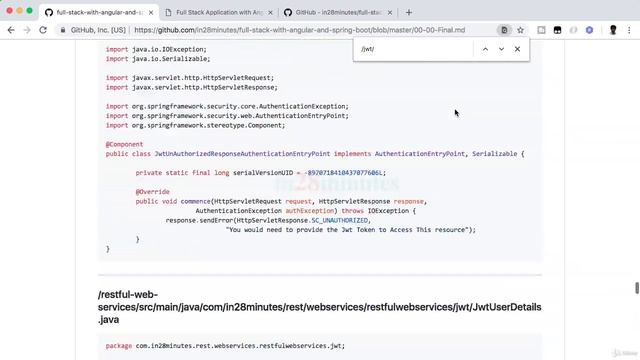640x360 pixels.
Task: Open the Chrome three-dot menu
Action: [629, 30]
